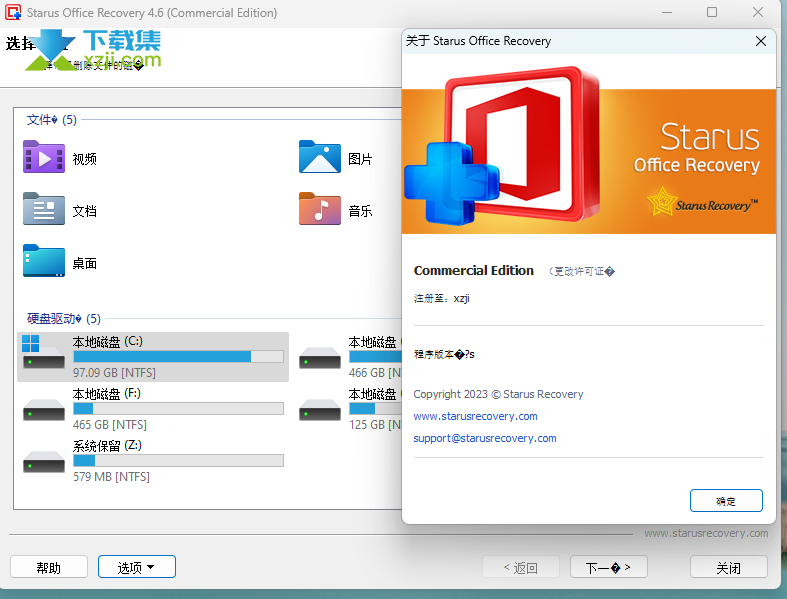Minimize the Starus Office Recovery window
Image resolution: width=787 pixels, height=599 pixels.
pyautogui.click(x=667, y=12)
